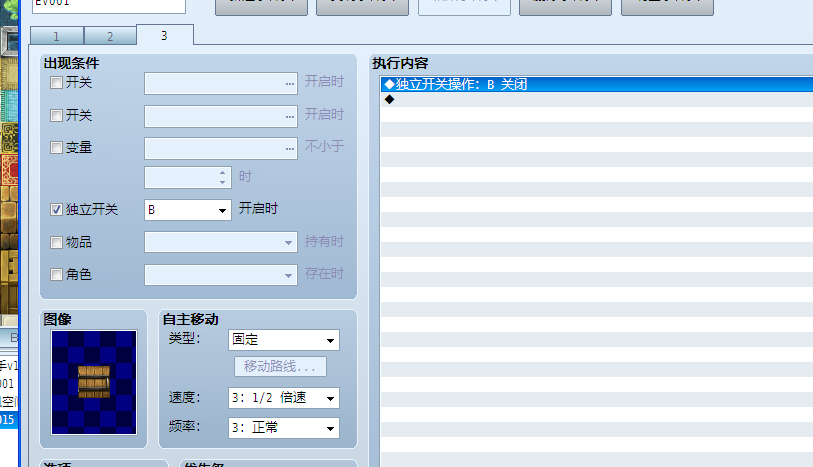Image resolution: width=813 pixels, height=467 pixels.
Task: Select the empty command line below
Action: [x=596, y=99]
